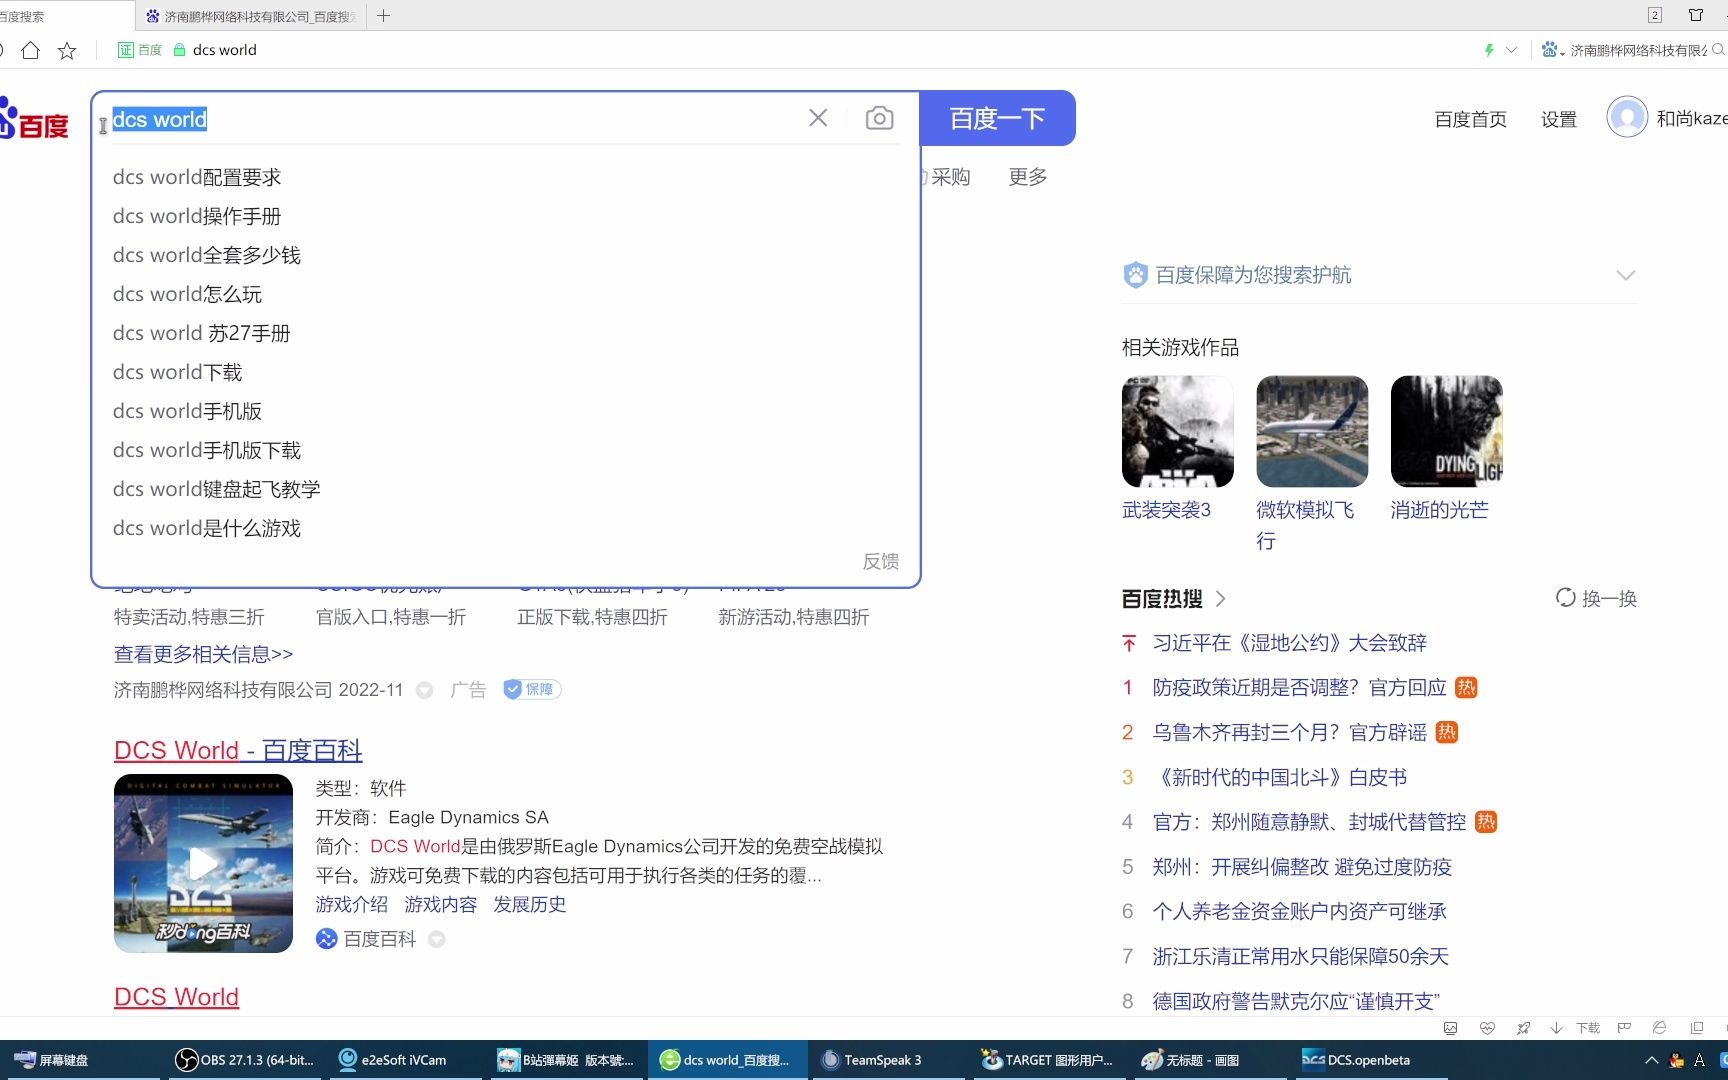The width and height of the screenshot is (1728, 1080).
Task: Open the browser mode dropdown arrow in address bar
Action: [1512, 49]
